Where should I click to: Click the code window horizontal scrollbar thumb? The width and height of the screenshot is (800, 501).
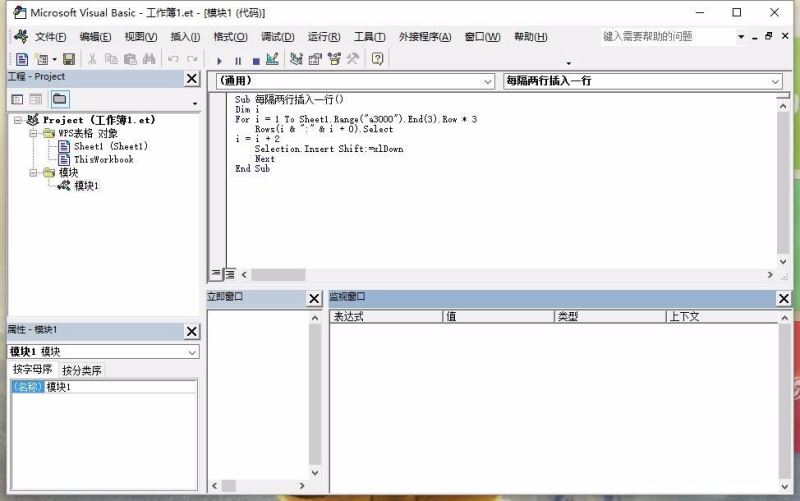pos(279,274)
